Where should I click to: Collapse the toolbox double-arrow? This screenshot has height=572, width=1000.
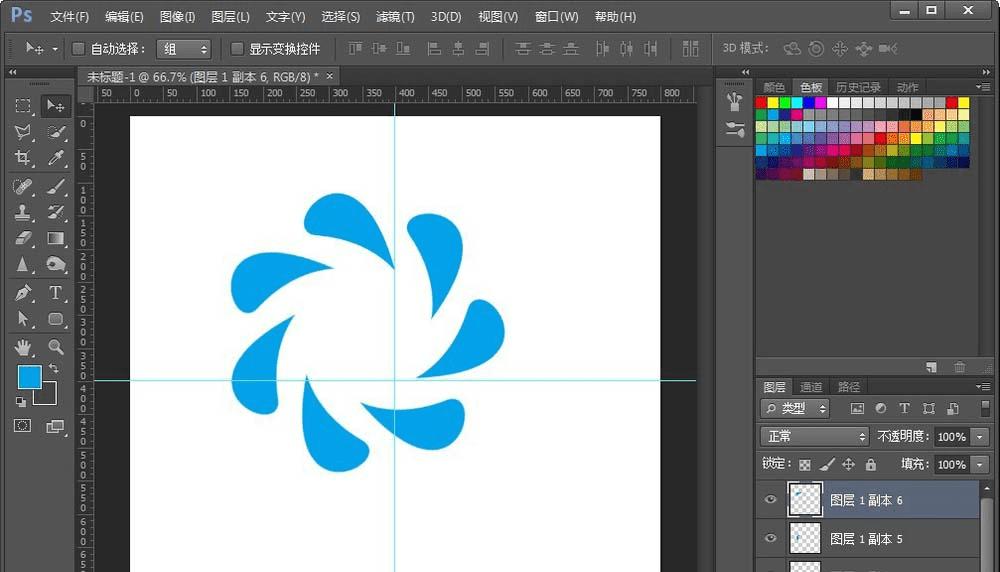point(12,72)
